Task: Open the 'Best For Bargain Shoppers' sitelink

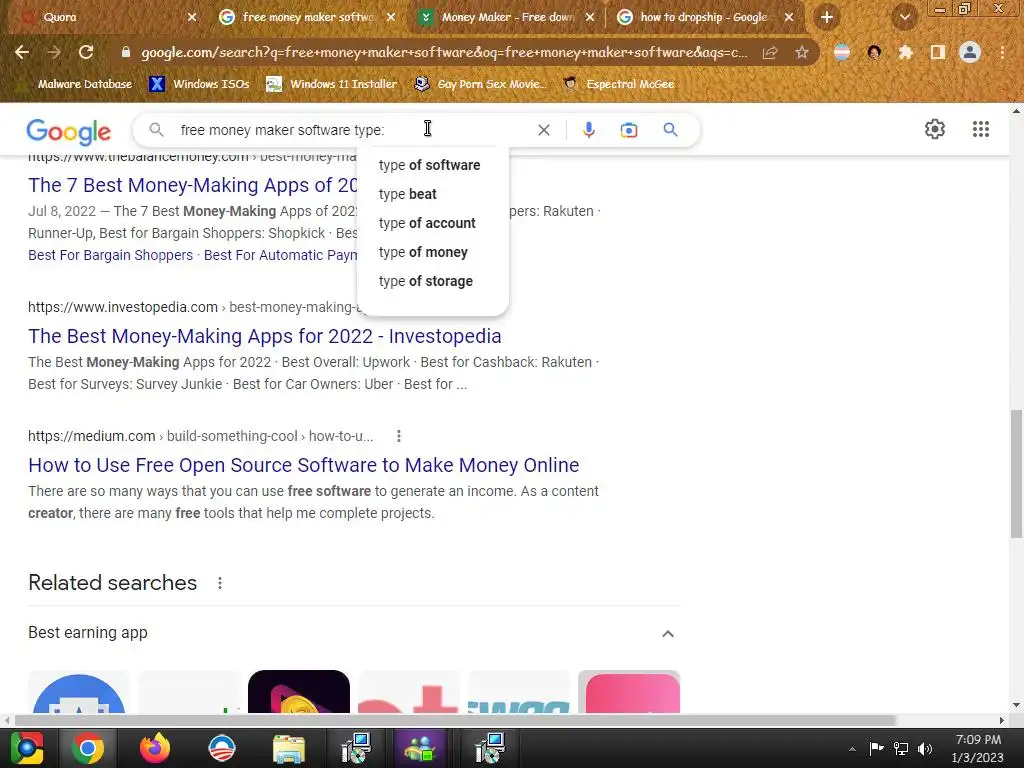Action: (110, 255)
